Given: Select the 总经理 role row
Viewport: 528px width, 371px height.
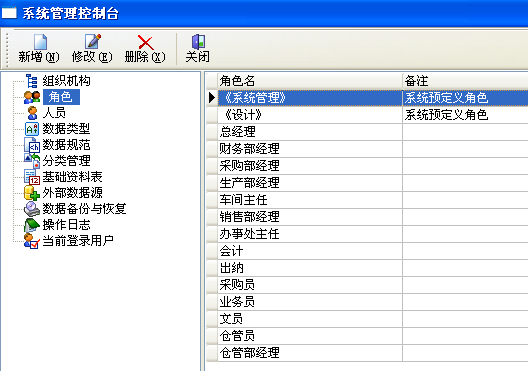Looking at the screenshot, I should coord(367,132).
